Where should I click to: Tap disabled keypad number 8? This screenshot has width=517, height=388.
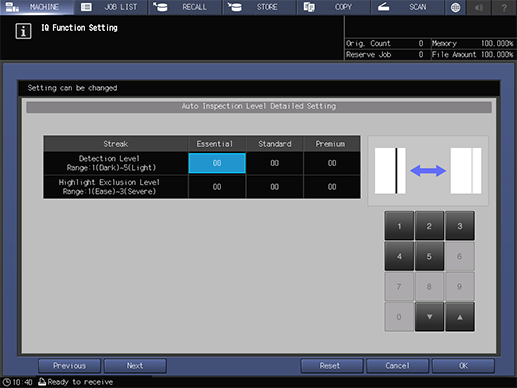[429, 286]
